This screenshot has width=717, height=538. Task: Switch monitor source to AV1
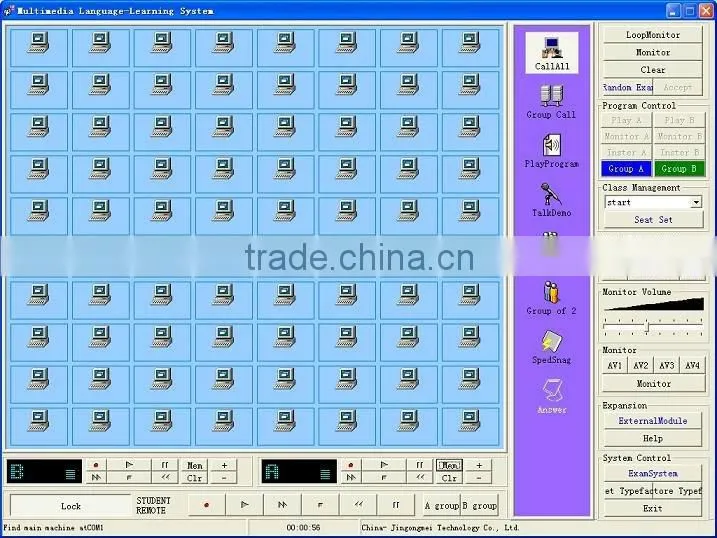coord(615,365)
